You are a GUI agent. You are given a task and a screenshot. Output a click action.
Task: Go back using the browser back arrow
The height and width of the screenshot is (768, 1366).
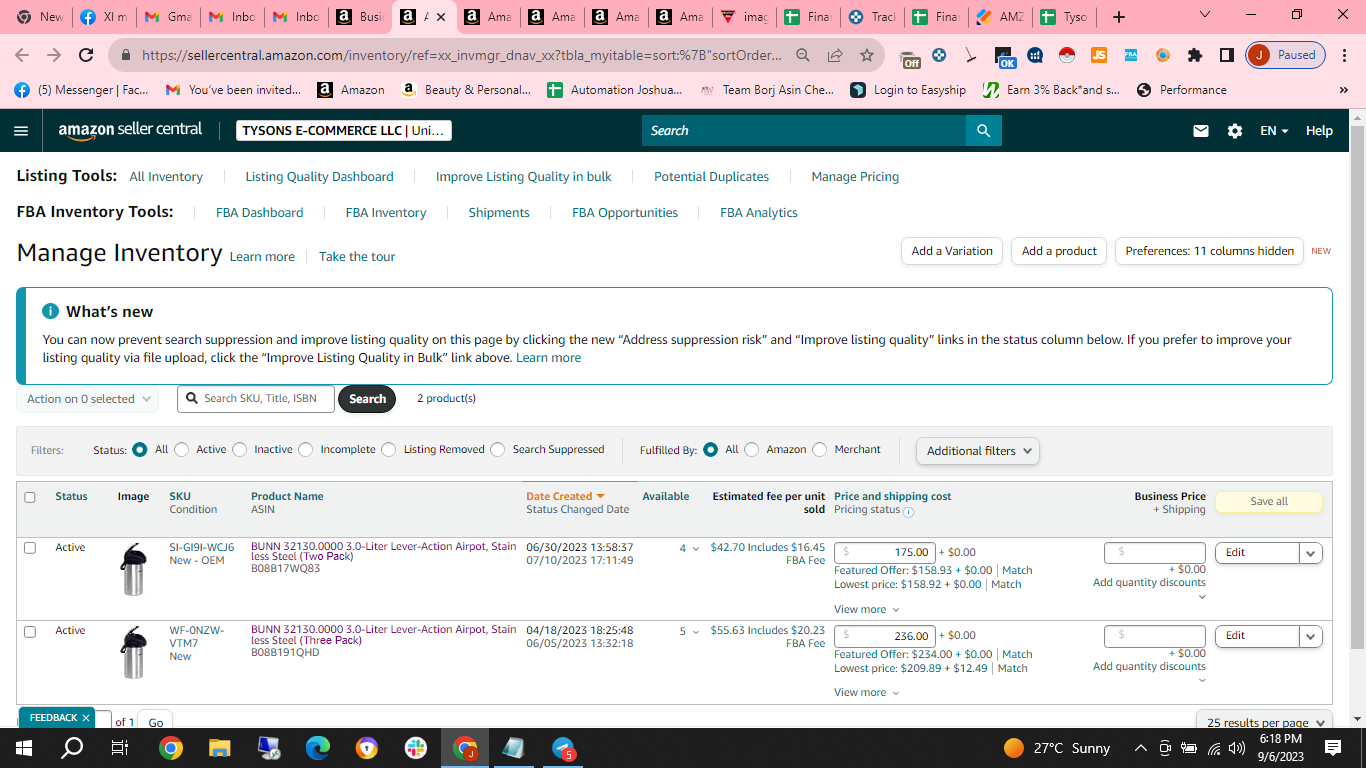click(x=22, y=55)
